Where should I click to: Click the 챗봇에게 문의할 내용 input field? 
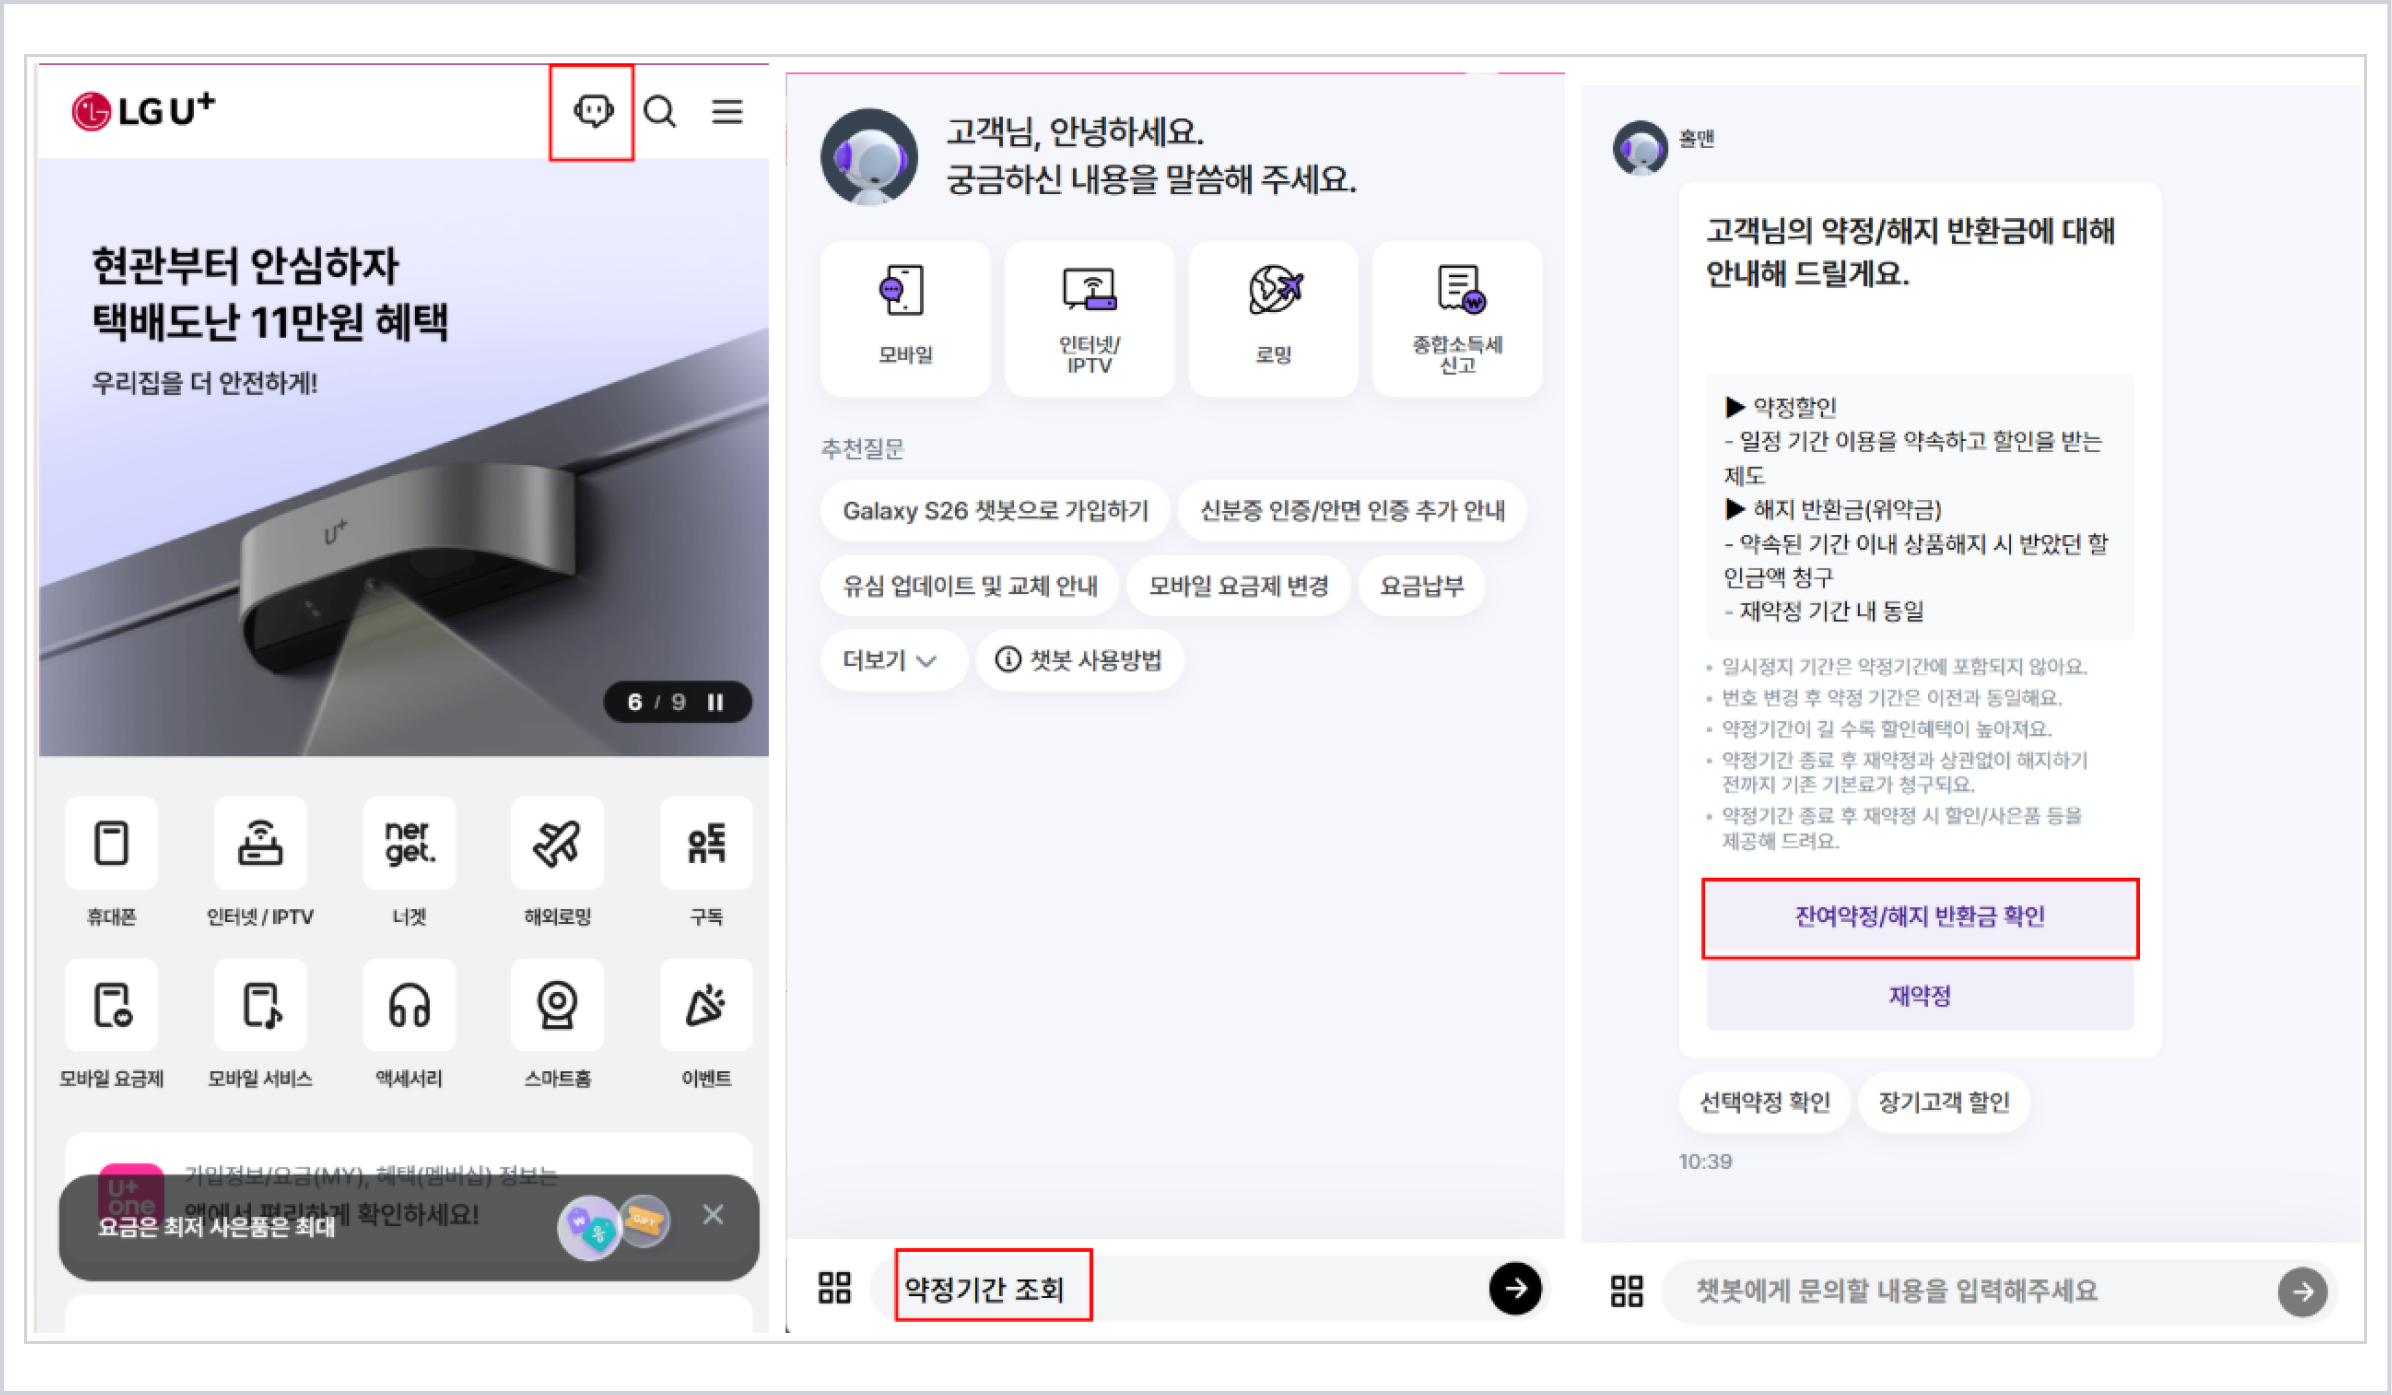[1960, 1291]
